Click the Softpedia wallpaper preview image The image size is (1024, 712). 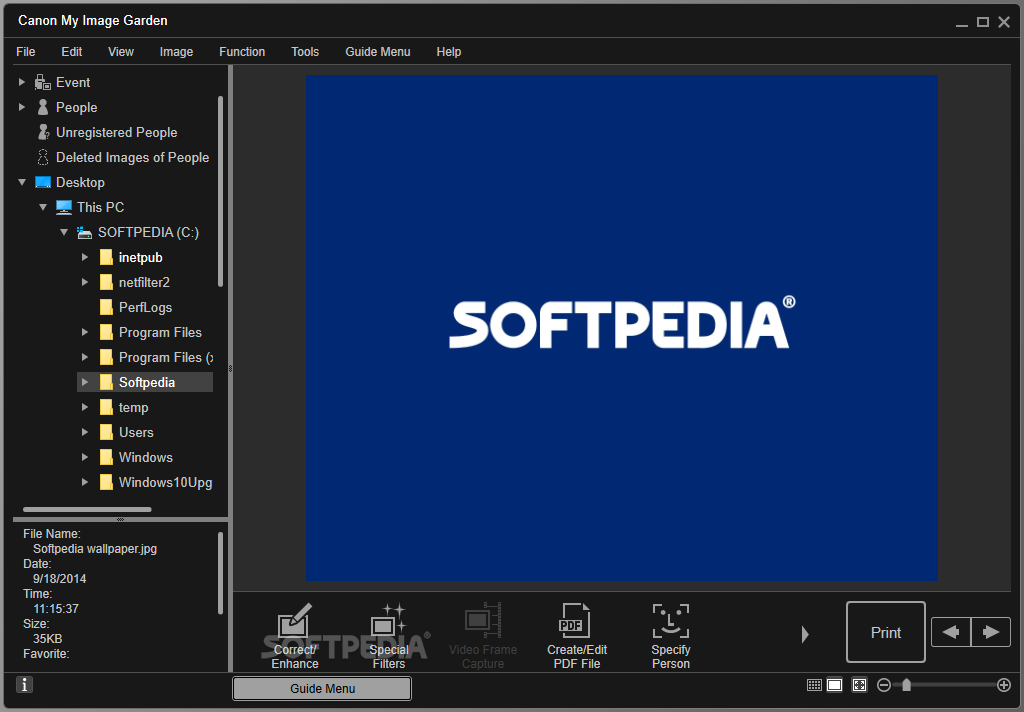(622, 328)
